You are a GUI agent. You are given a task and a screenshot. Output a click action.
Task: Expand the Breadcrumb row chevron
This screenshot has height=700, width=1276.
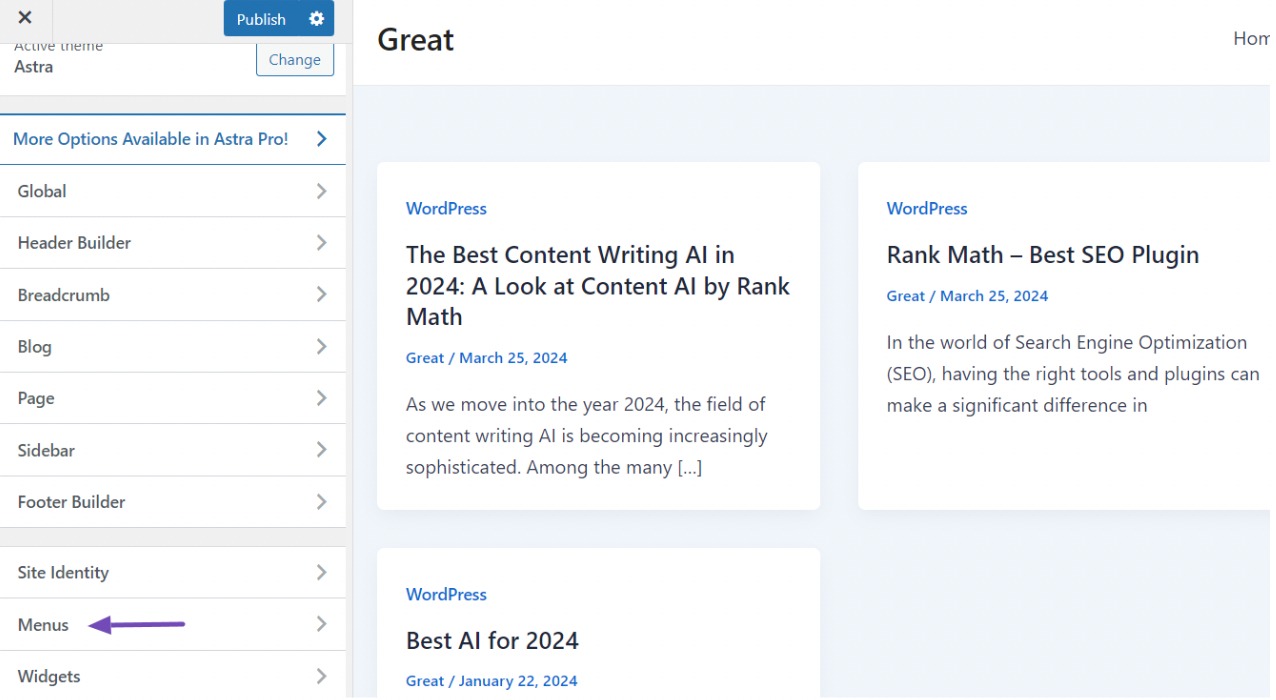click(322, 295)
